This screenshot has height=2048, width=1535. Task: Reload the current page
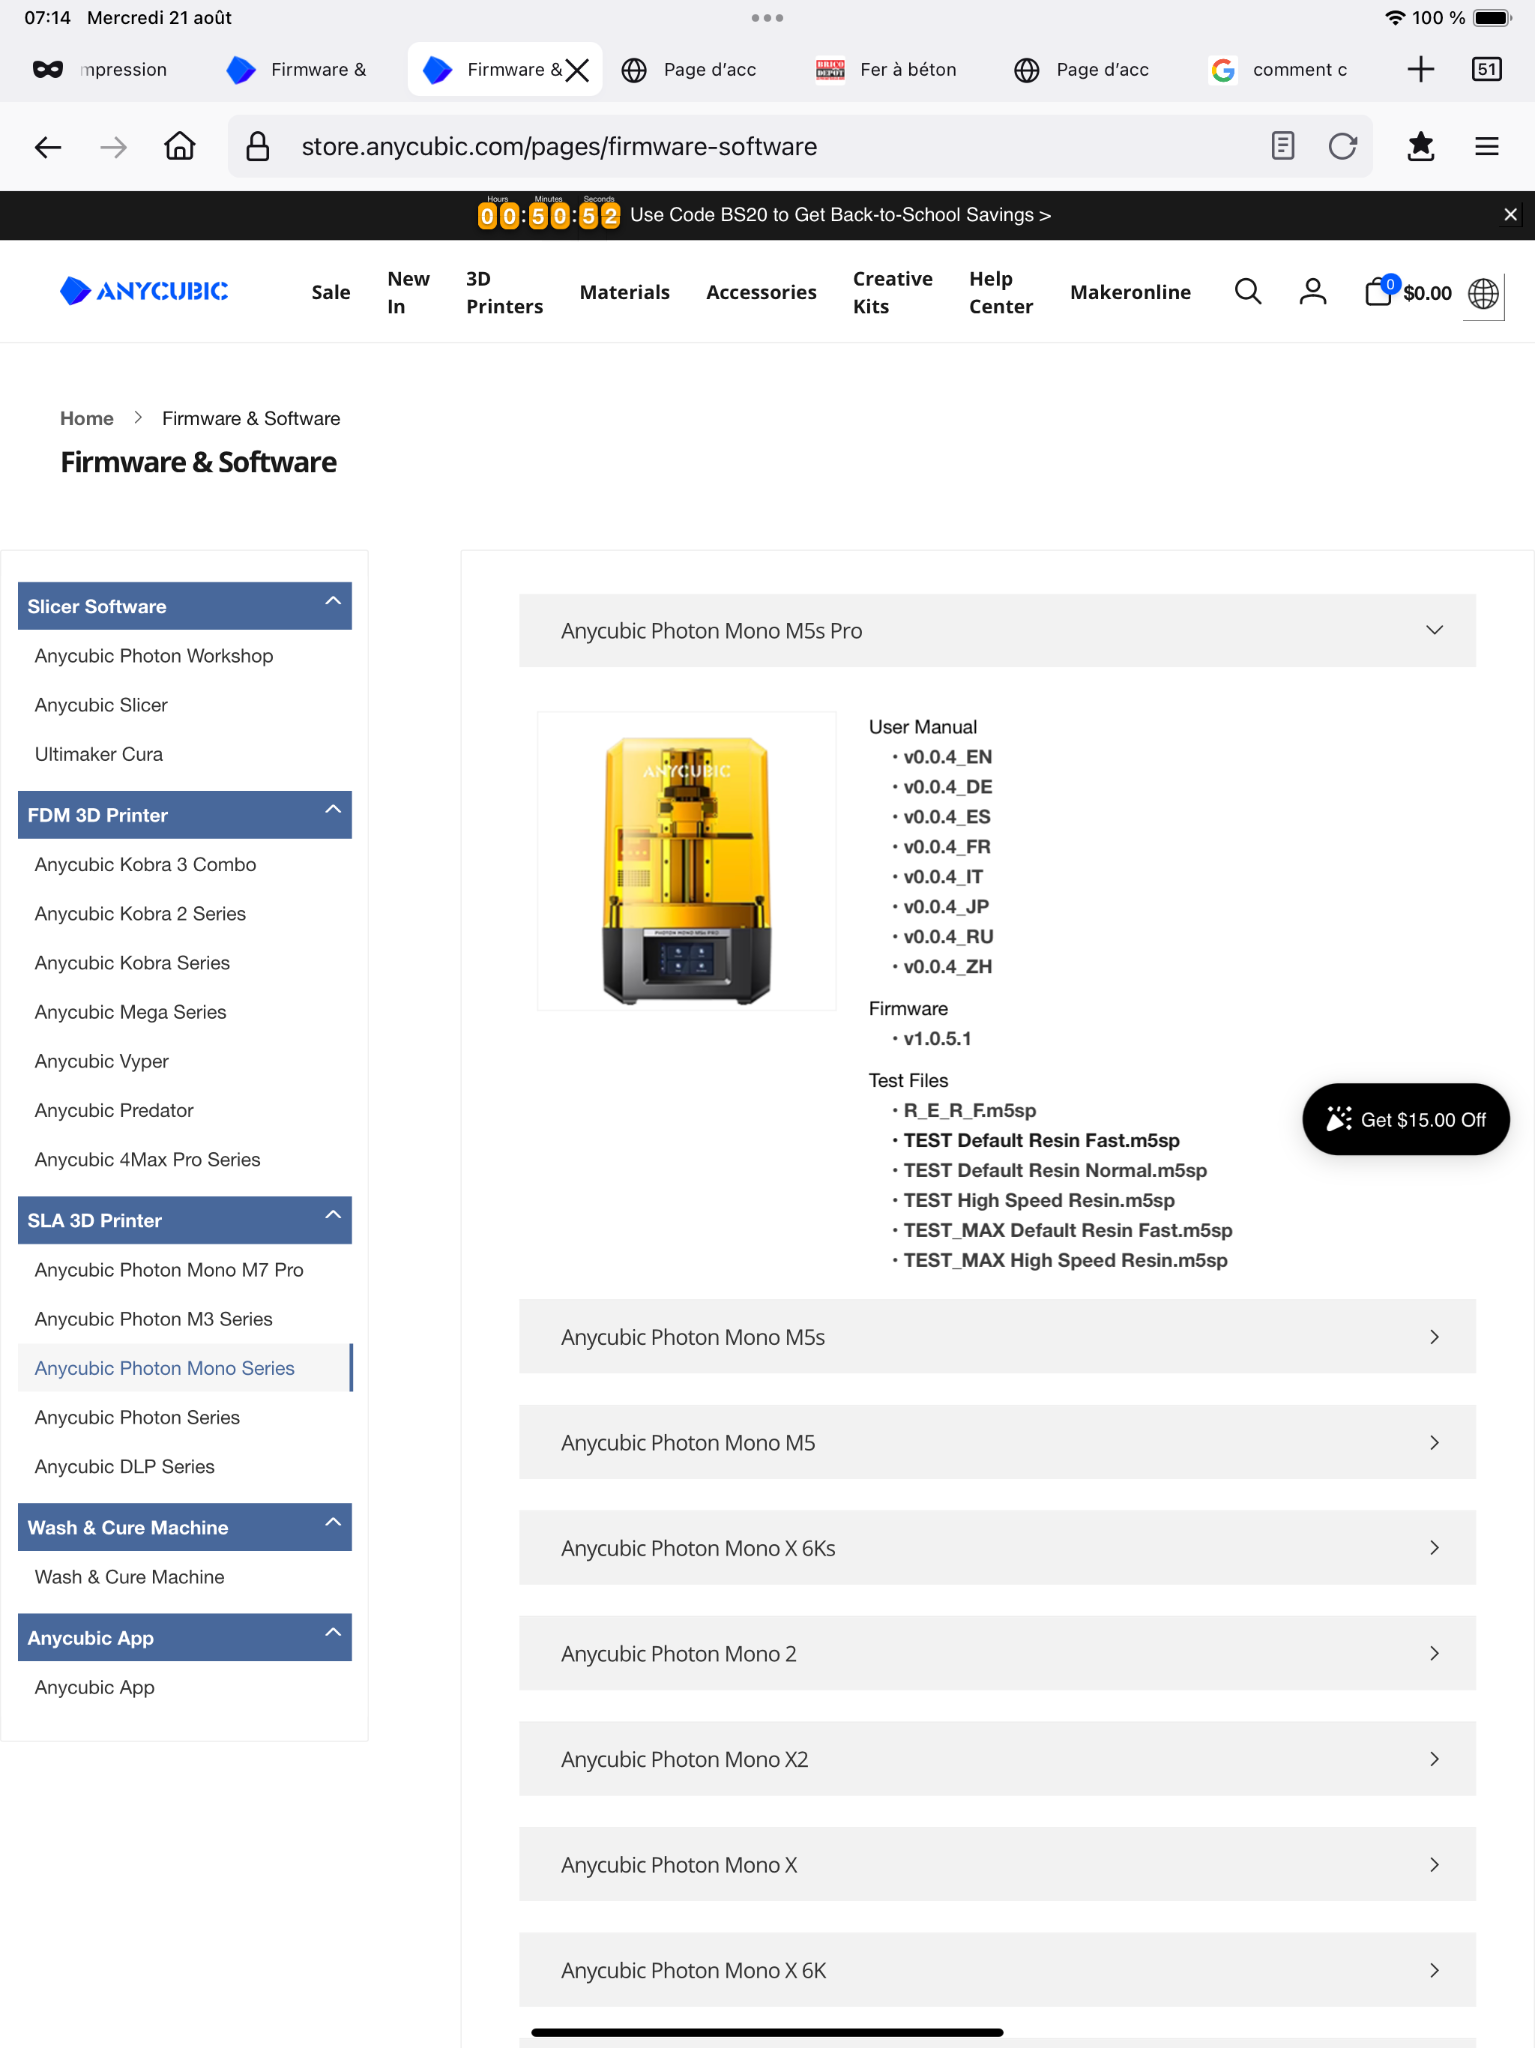pos(1343,146)
